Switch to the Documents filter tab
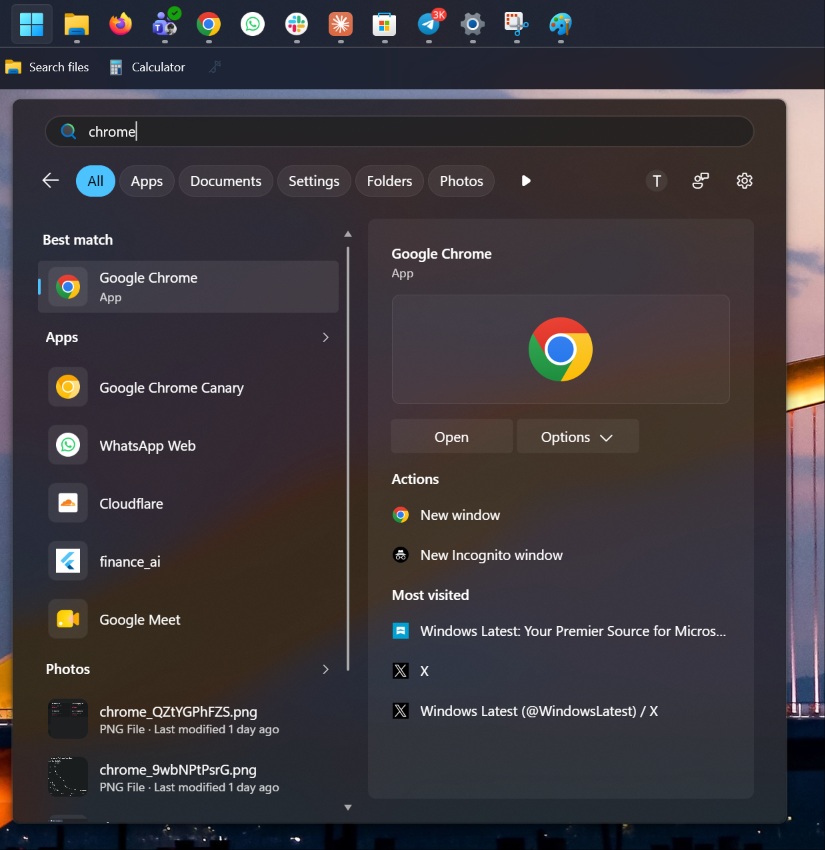Viewport: 825px width, 850px height. pos(225,181)
